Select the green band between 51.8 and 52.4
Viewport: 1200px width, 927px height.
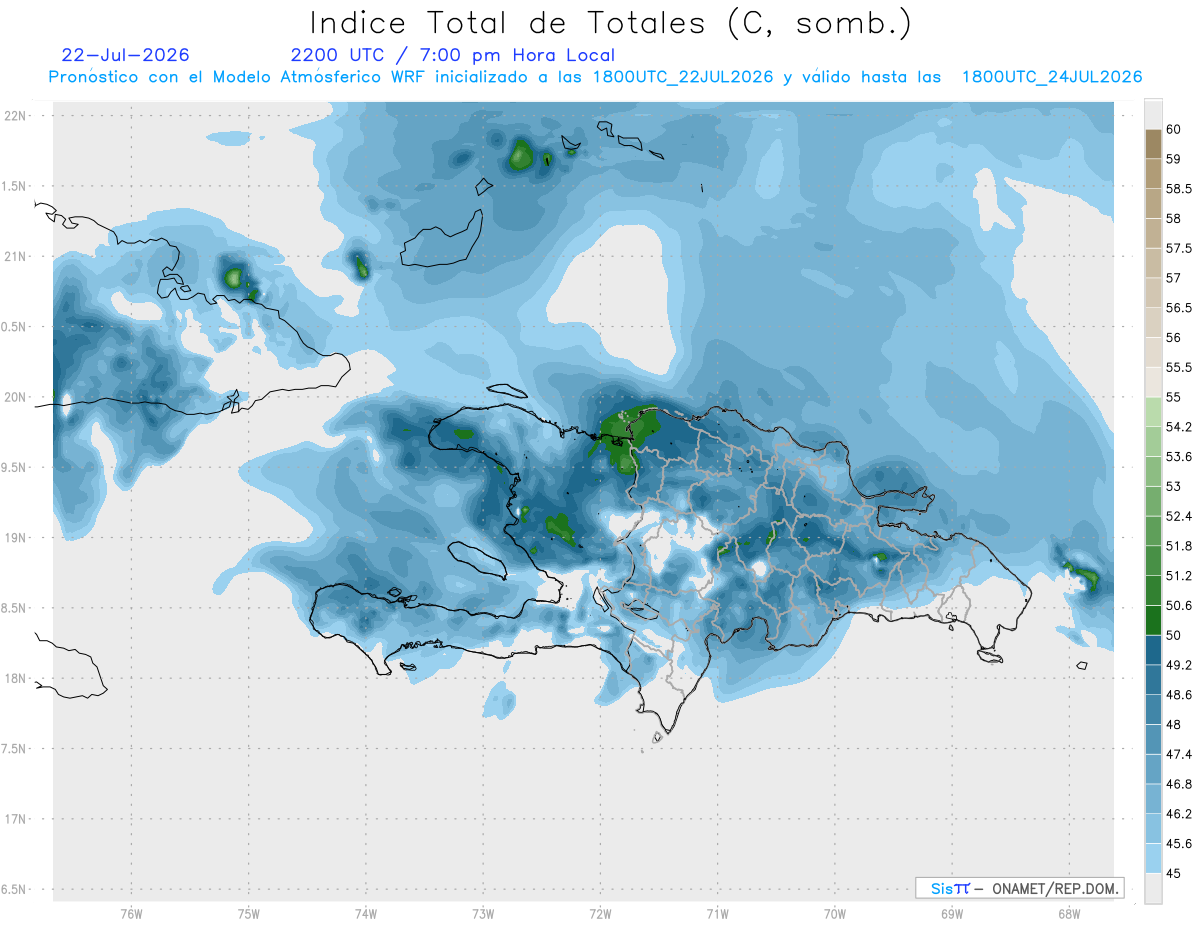(1153, 531)
